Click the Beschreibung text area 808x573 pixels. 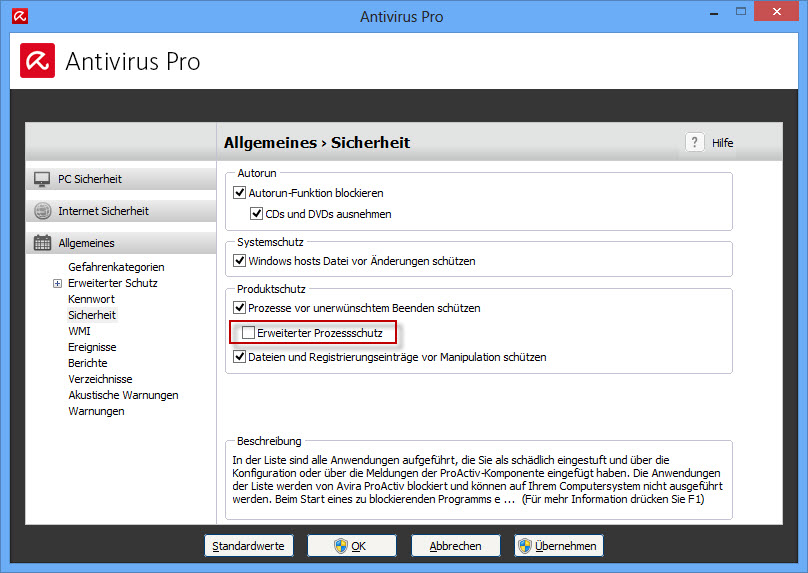point(478,480)
